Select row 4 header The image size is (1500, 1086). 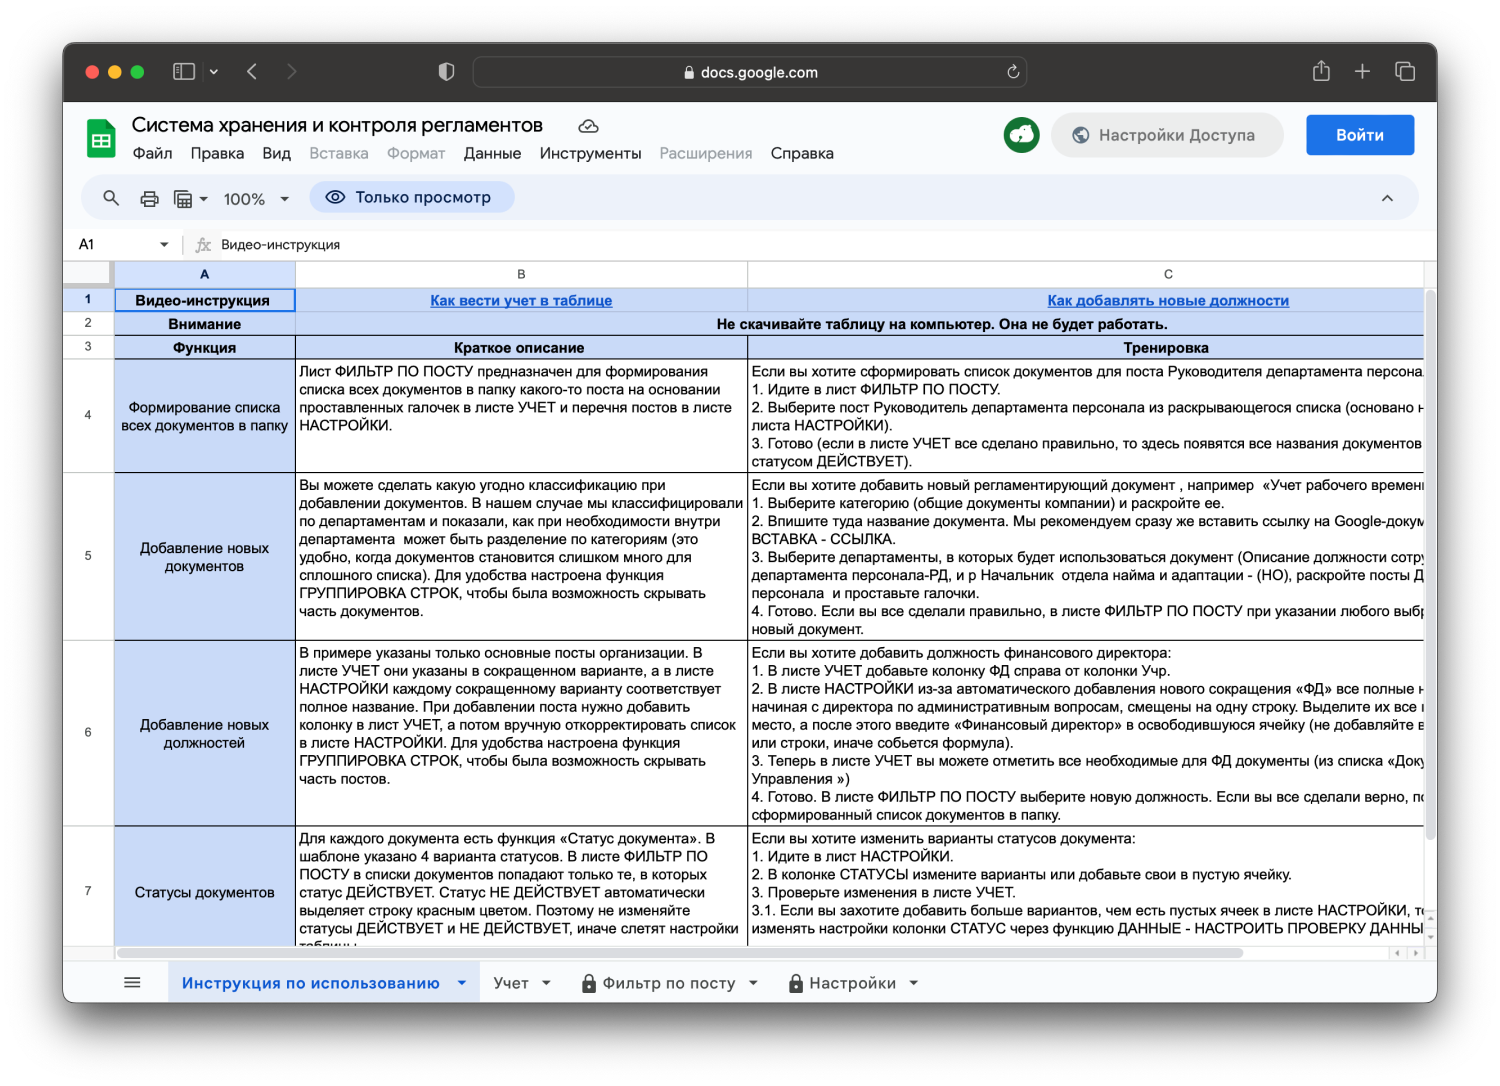[x=88, y=415]
